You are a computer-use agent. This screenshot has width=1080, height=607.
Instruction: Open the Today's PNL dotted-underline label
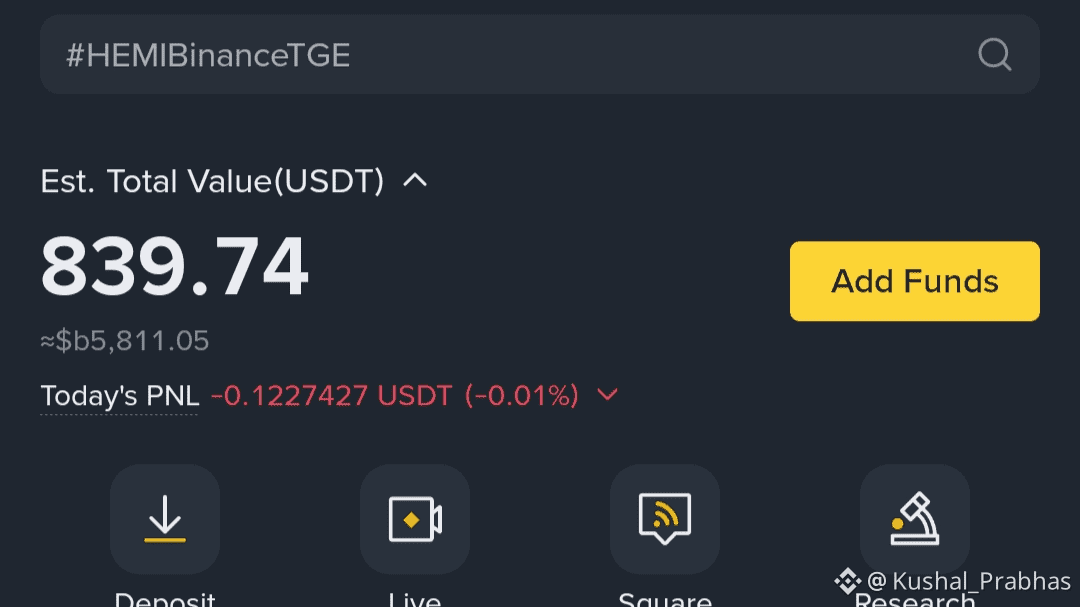(x=119, y=396)
